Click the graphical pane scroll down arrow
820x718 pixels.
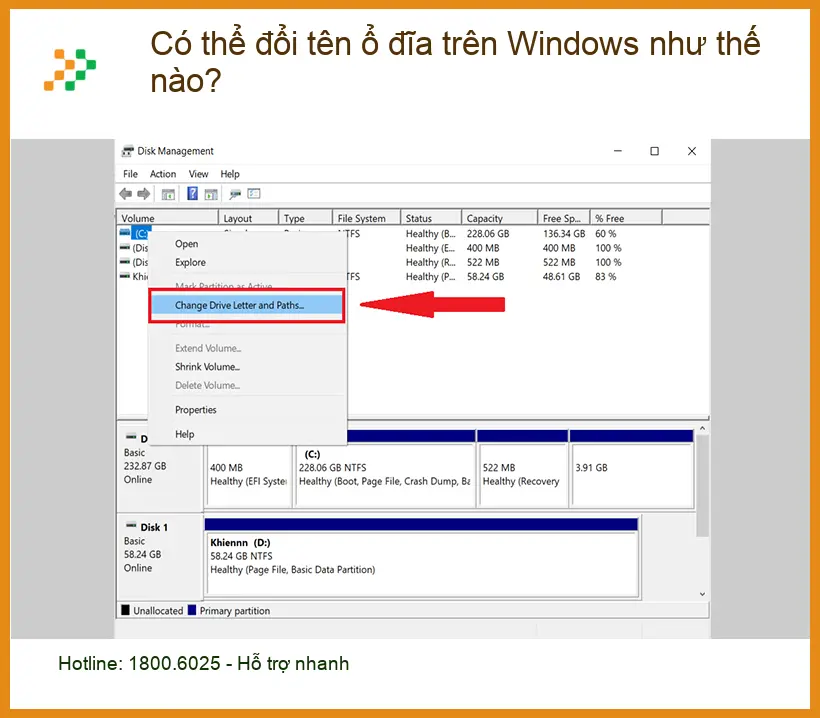pyautogui.click(x=702, y=594)
